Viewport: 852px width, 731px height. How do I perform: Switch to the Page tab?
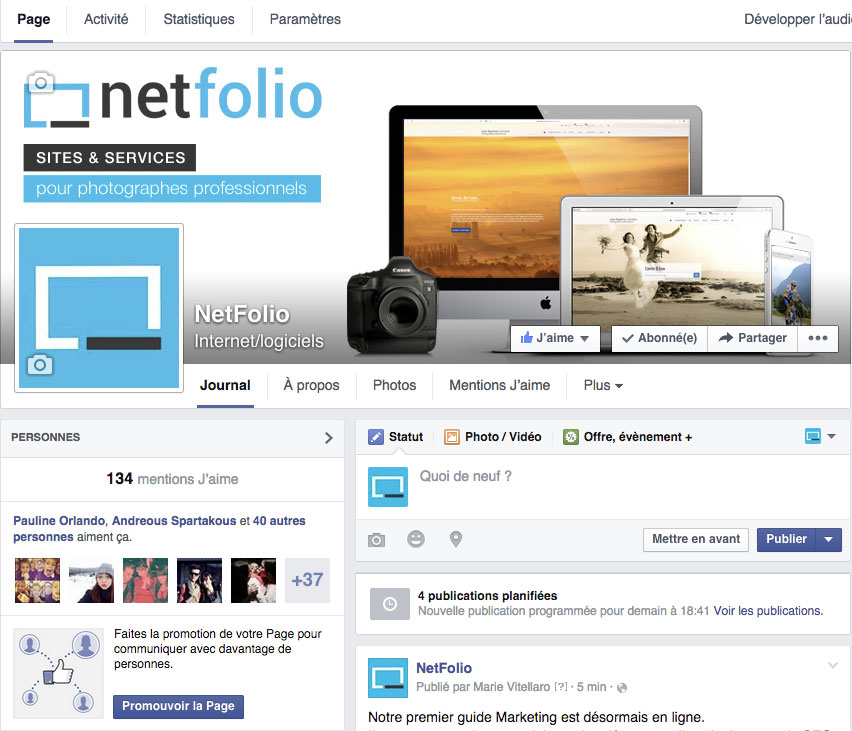coord(34,20)
